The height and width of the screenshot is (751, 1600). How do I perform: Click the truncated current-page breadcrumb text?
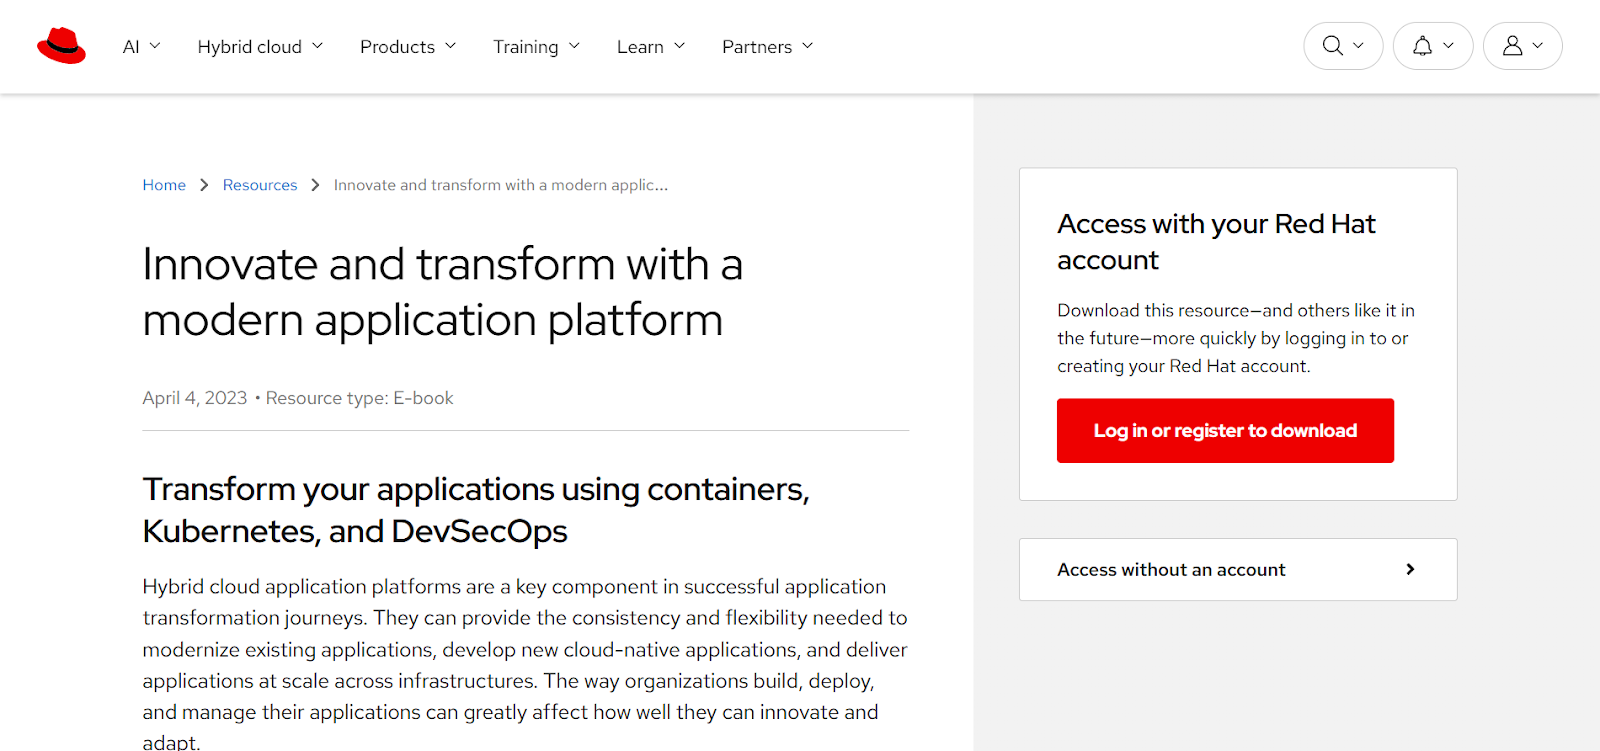(501, 185)
